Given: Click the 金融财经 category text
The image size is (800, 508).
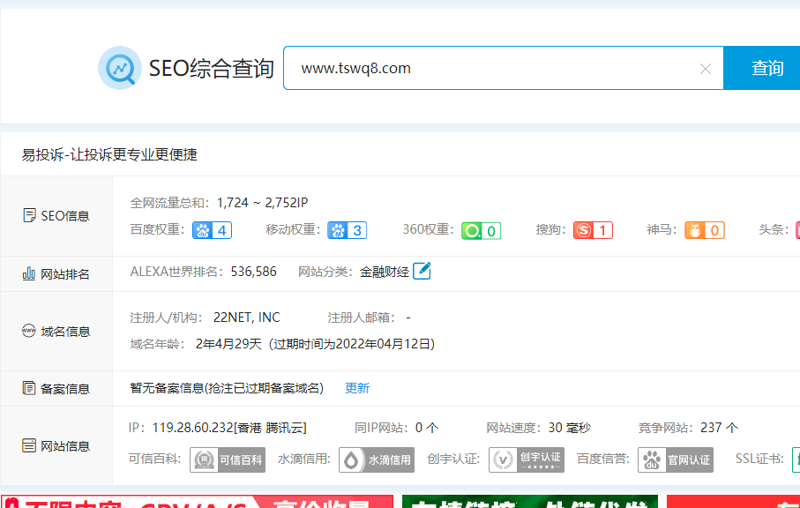Looking at the screenshot, I should [x=384, y=272].
